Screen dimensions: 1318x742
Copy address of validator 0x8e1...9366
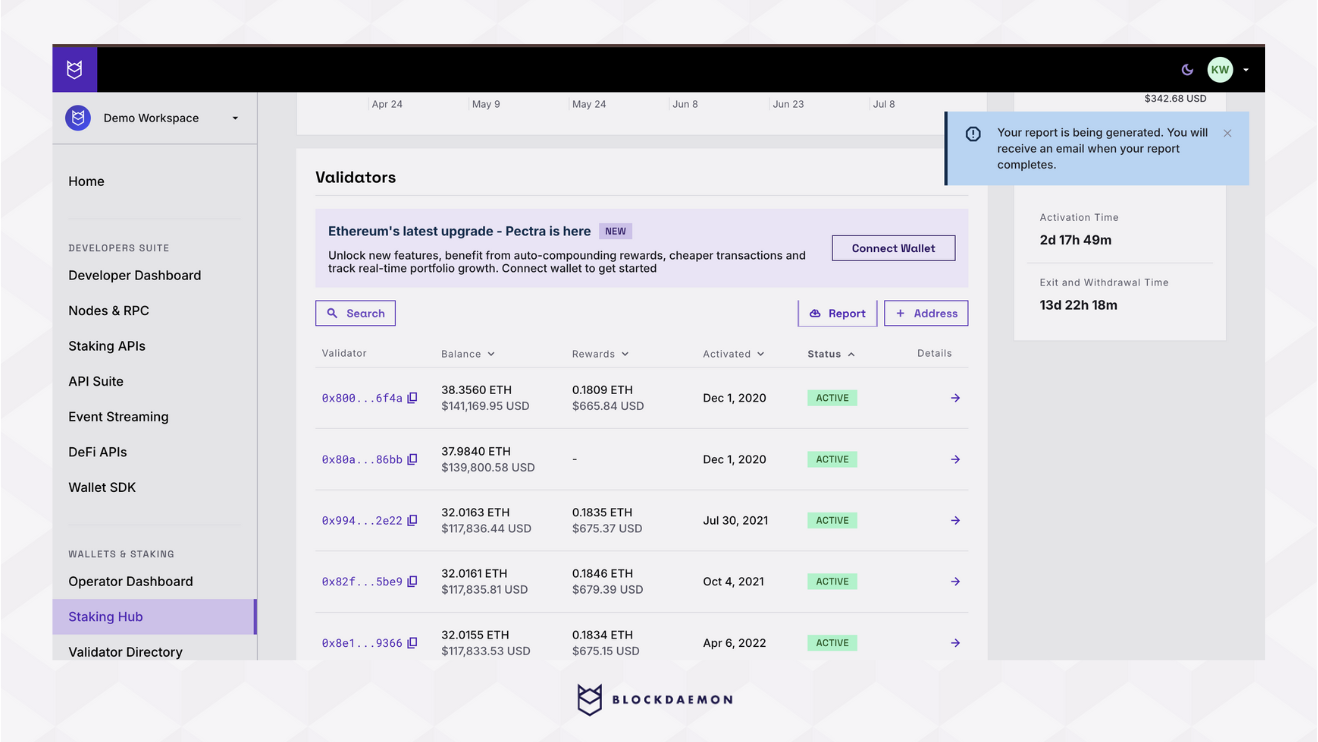pos(412,643)
